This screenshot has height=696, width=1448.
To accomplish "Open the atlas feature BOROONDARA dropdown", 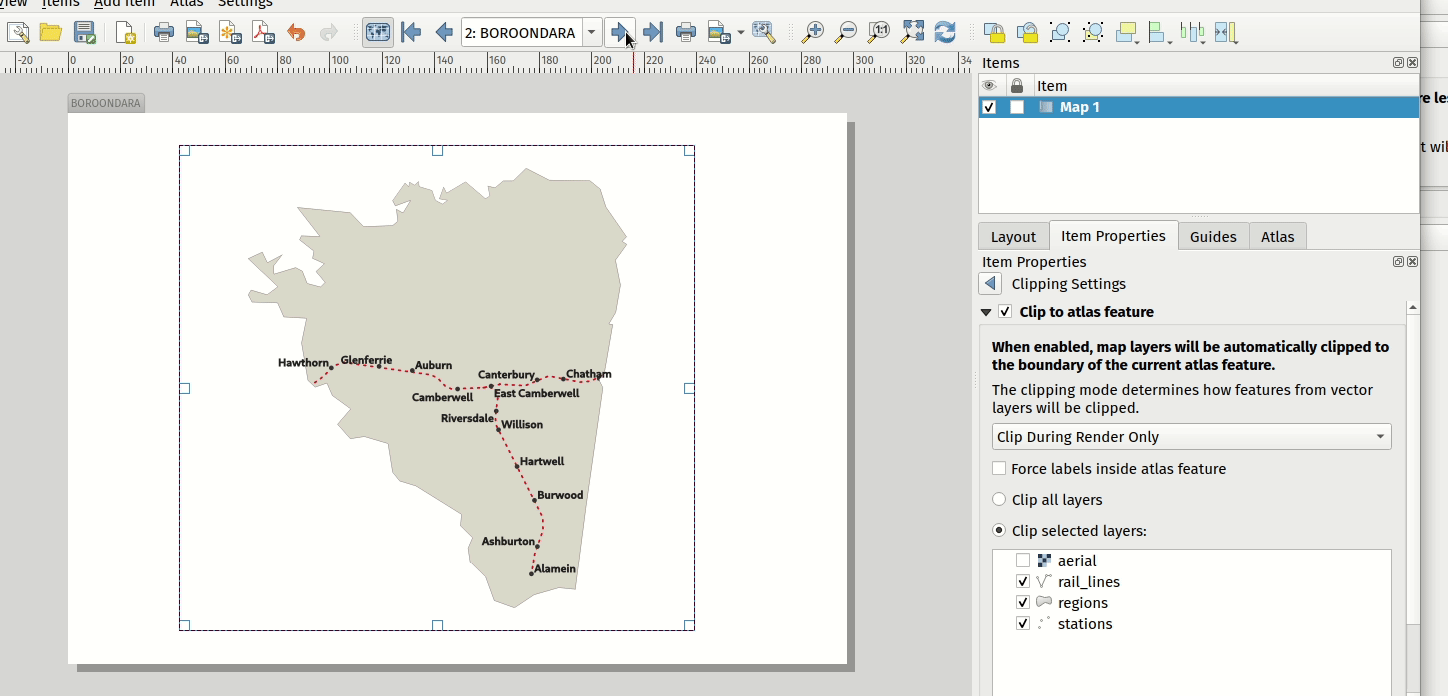I will (591, 33).
